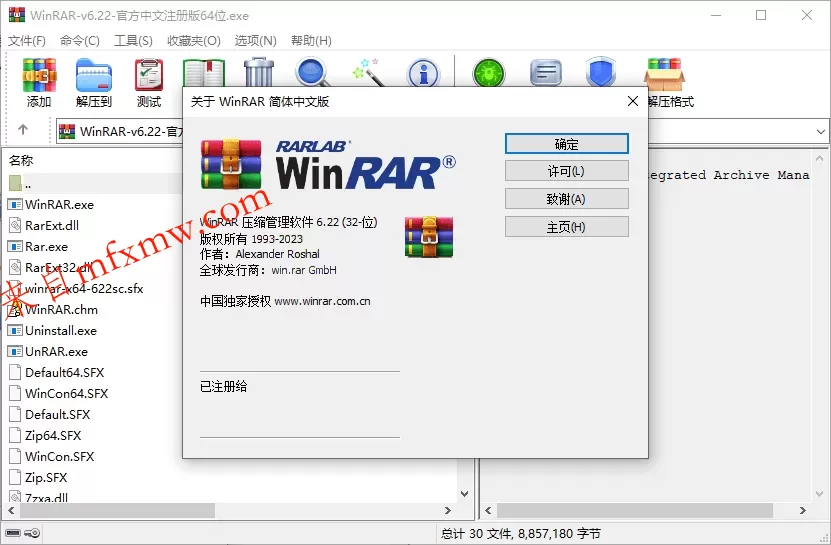Select UnRAR.exe in file list

pos(56,351)
